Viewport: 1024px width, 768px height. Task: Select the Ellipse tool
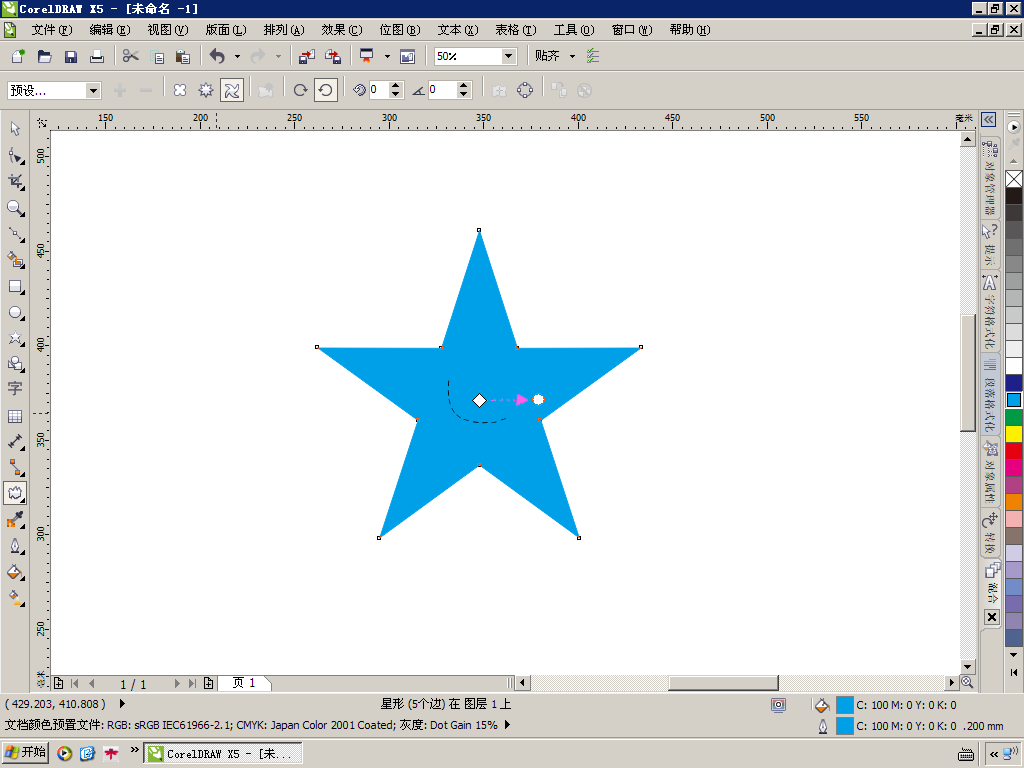coord(15,313)
